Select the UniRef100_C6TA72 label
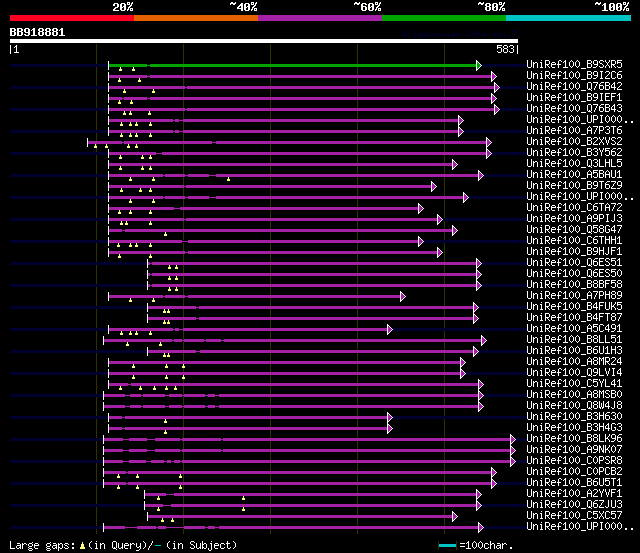The width and height of the screenshot is (640, 553). click(574, 208)
